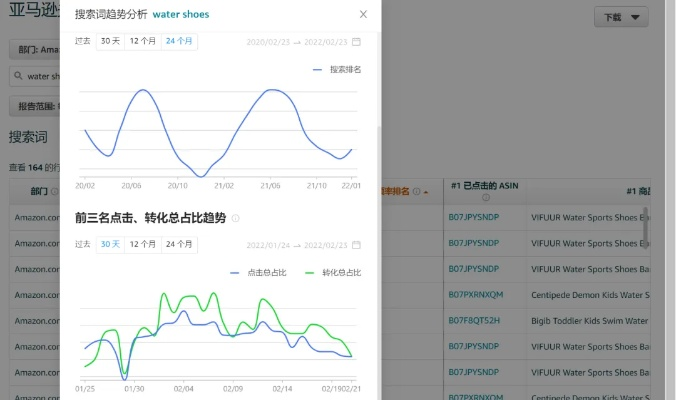676x400 pixels.
Task: Toggle the blue click share legend
Action: click(x=258, y=272)
